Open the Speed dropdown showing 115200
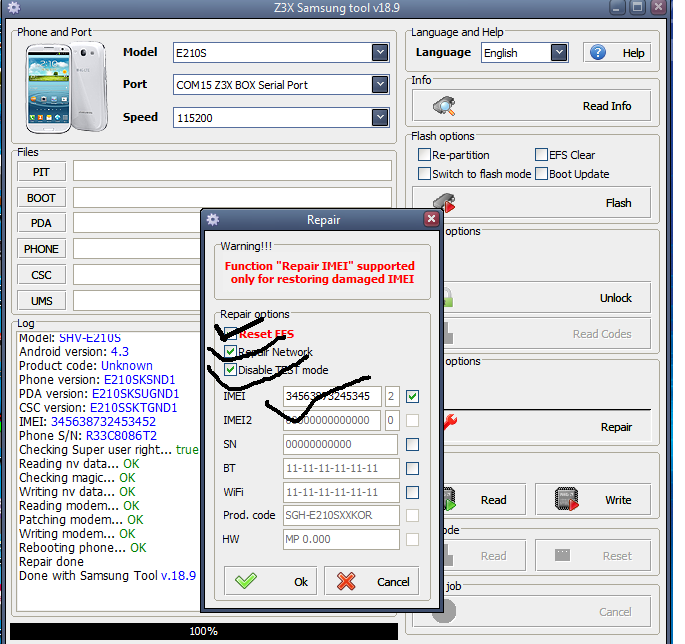The width and height of the screenshot is (685, 644). 380,117
